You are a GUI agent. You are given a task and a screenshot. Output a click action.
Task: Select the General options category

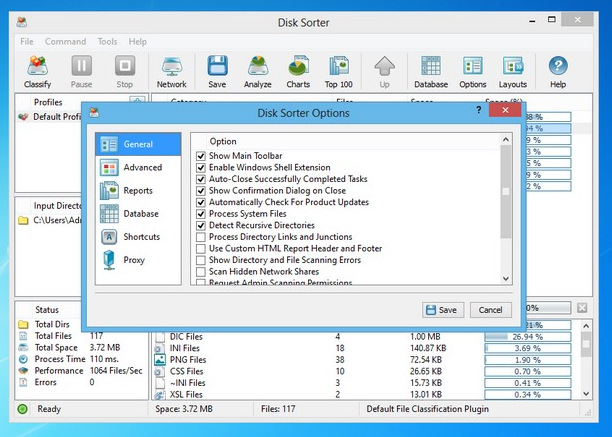tap(138, 144)
